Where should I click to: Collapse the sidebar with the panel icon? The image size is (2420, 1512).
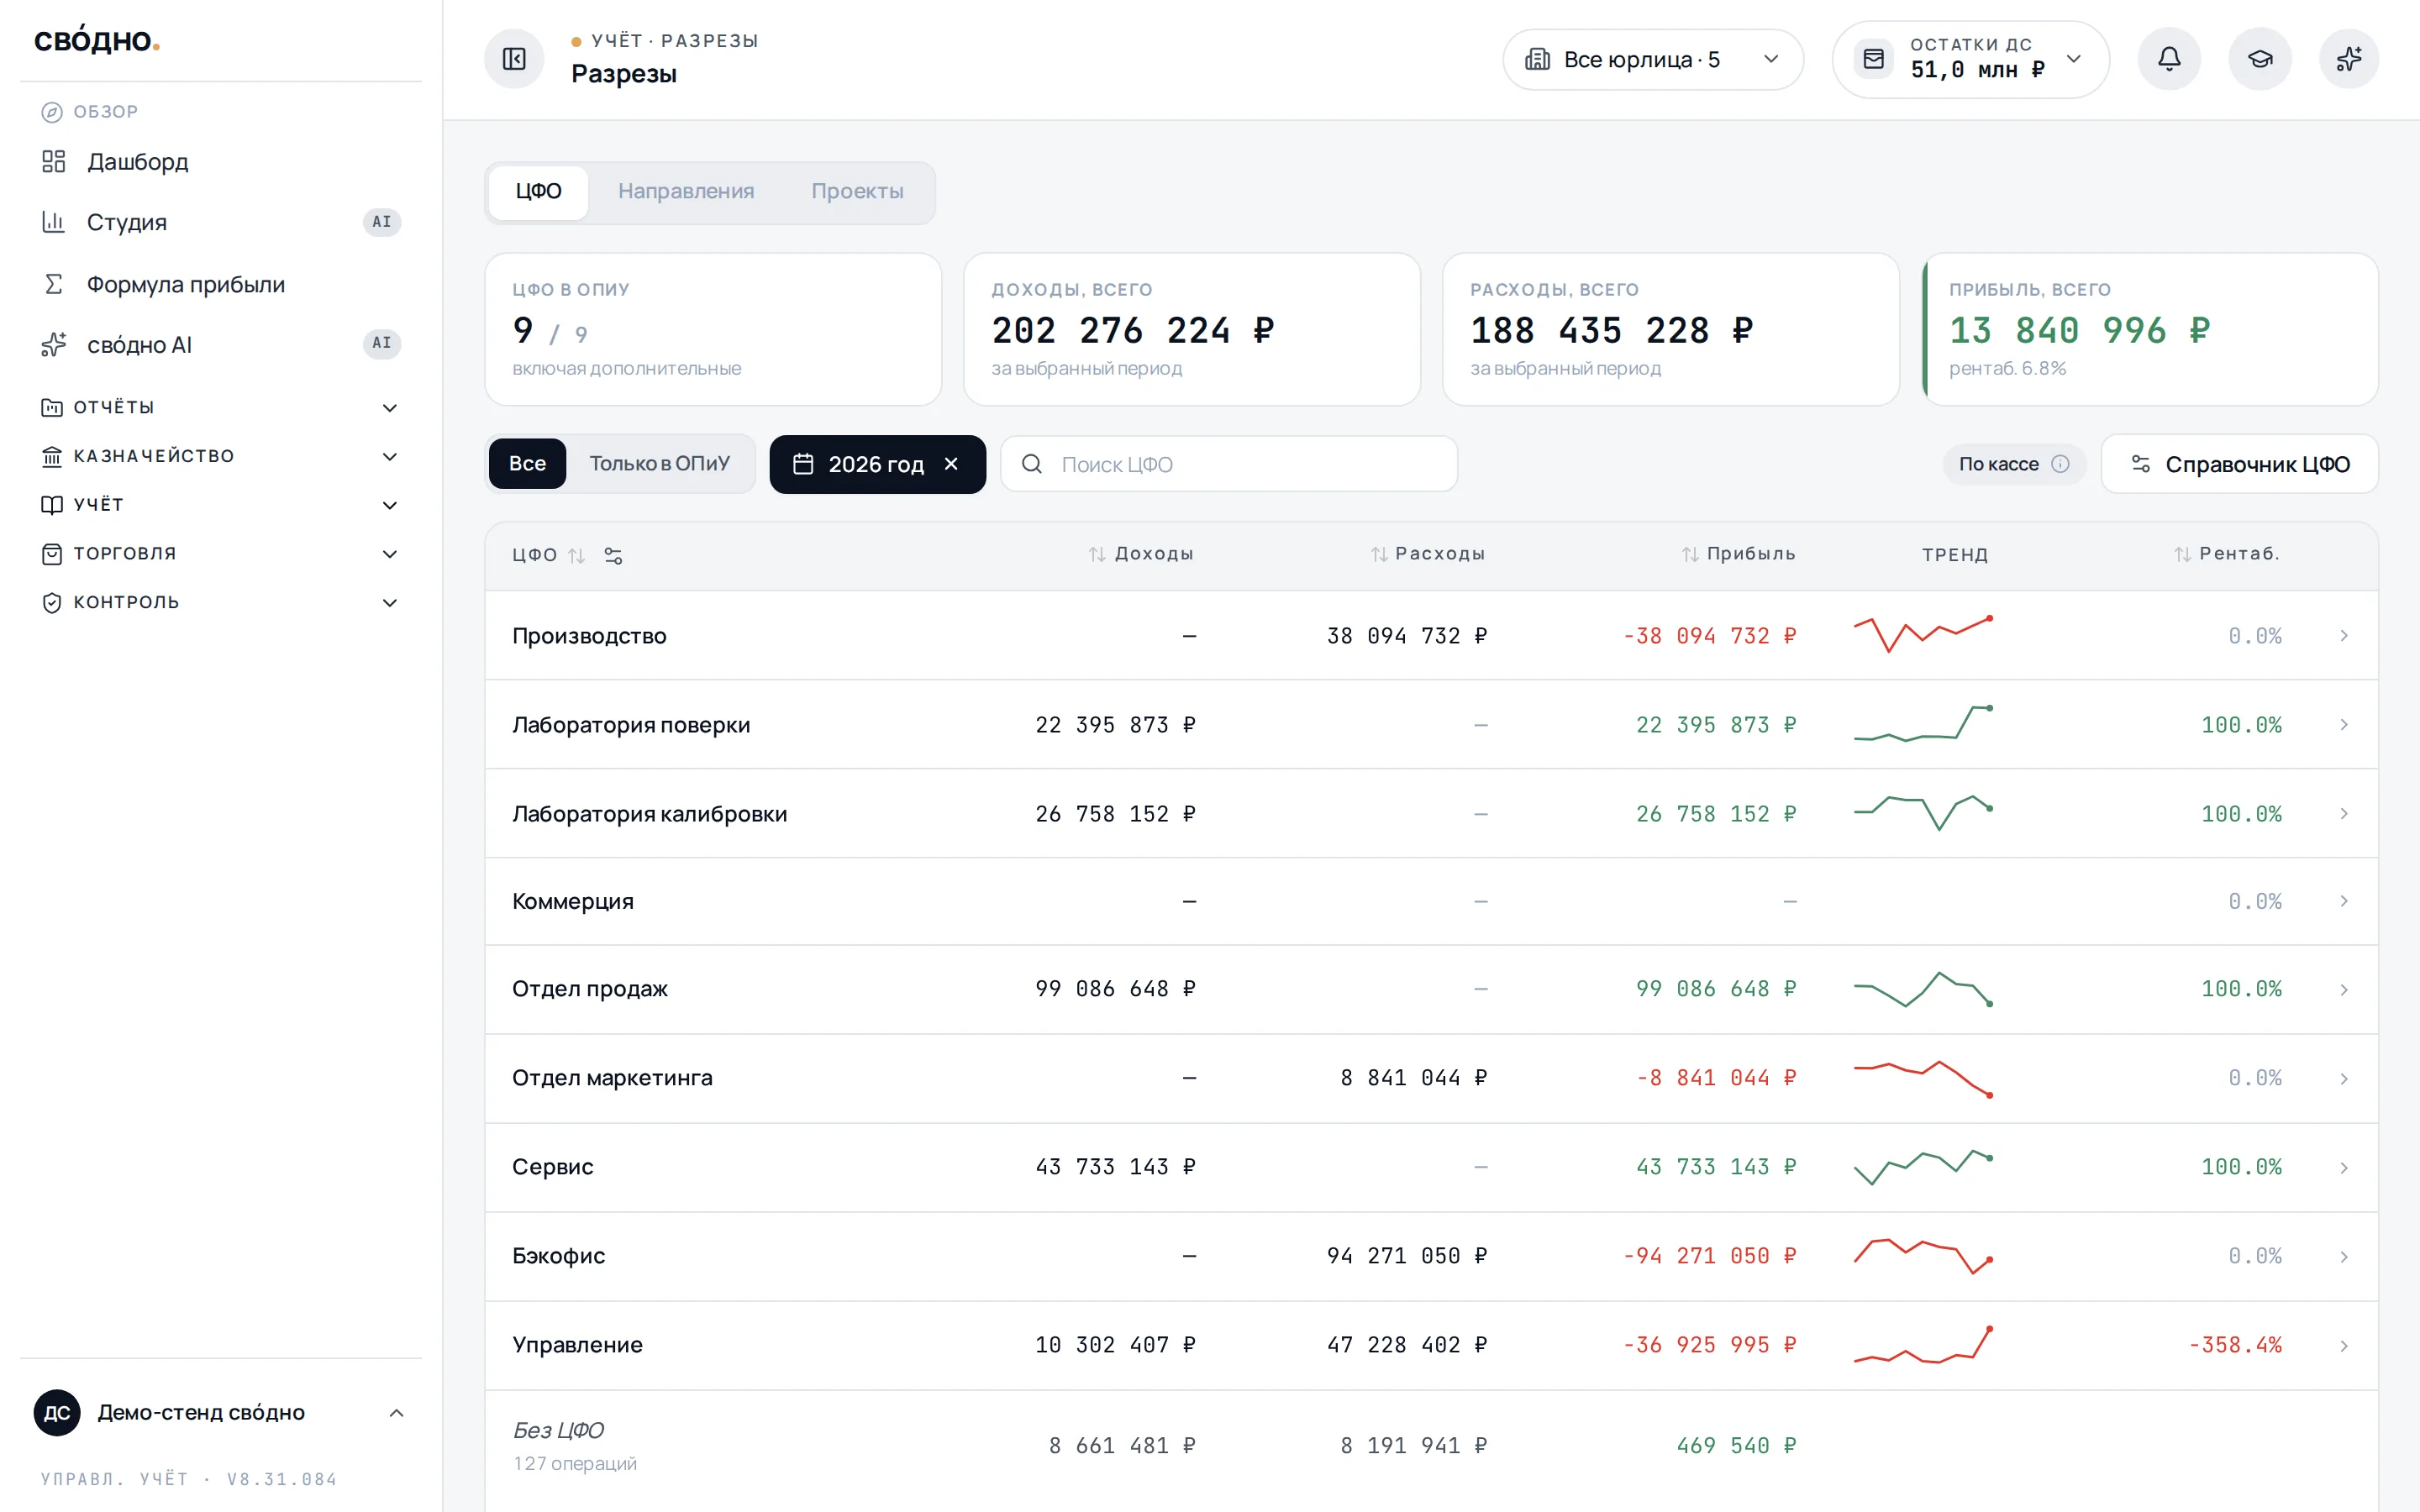pyautogui.click(x=514, y=59)
